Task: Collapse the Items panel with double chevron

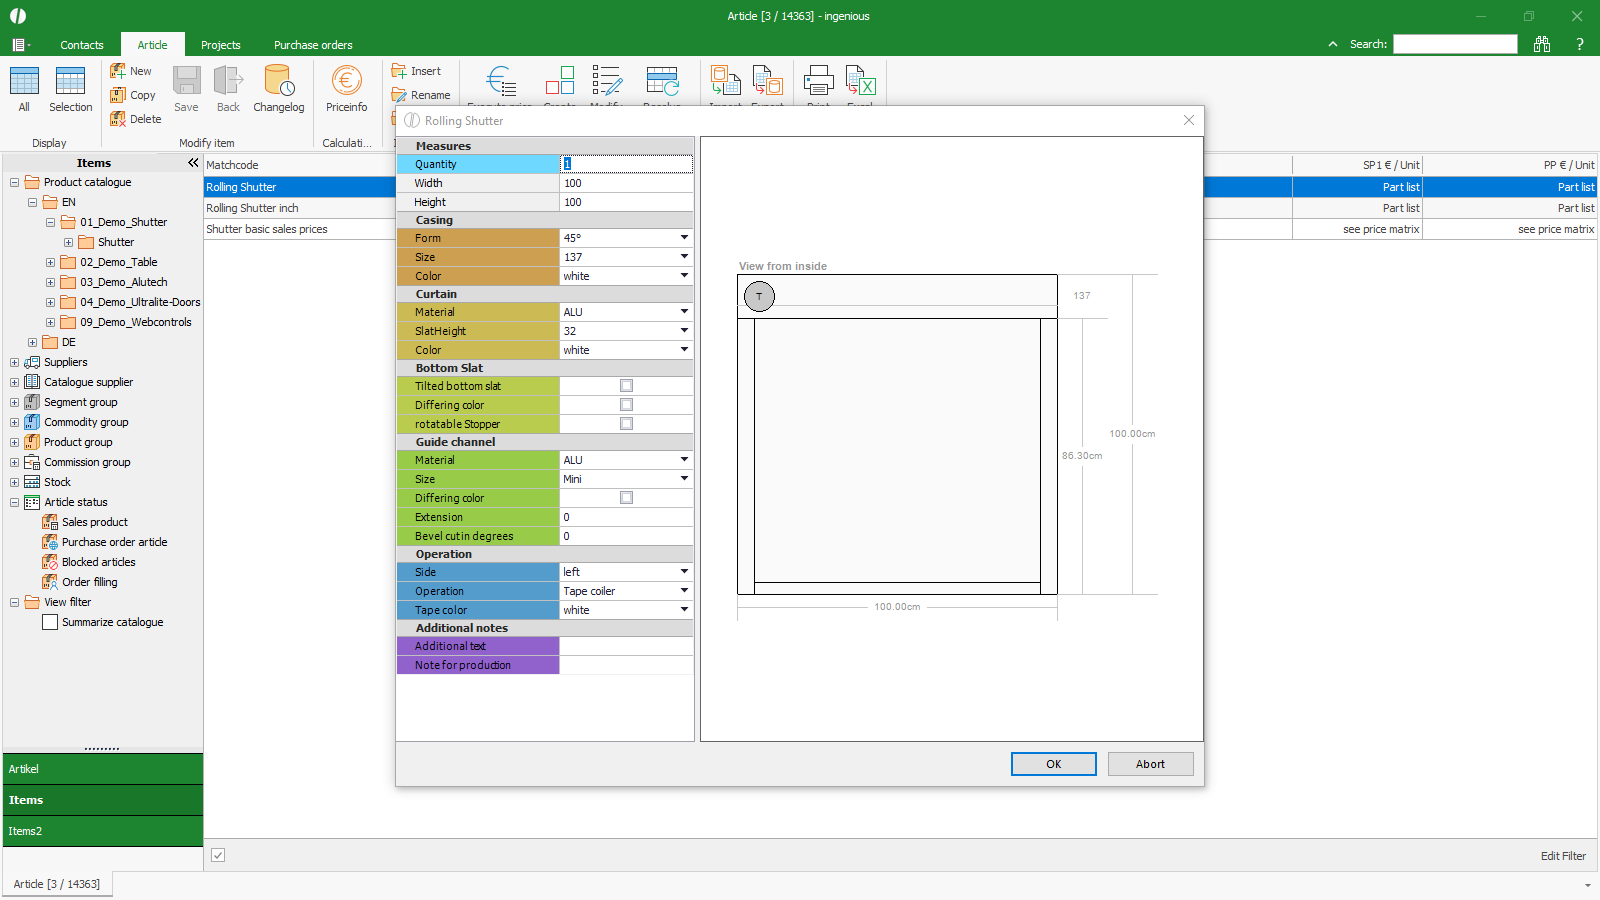Action: coord(193,163)
